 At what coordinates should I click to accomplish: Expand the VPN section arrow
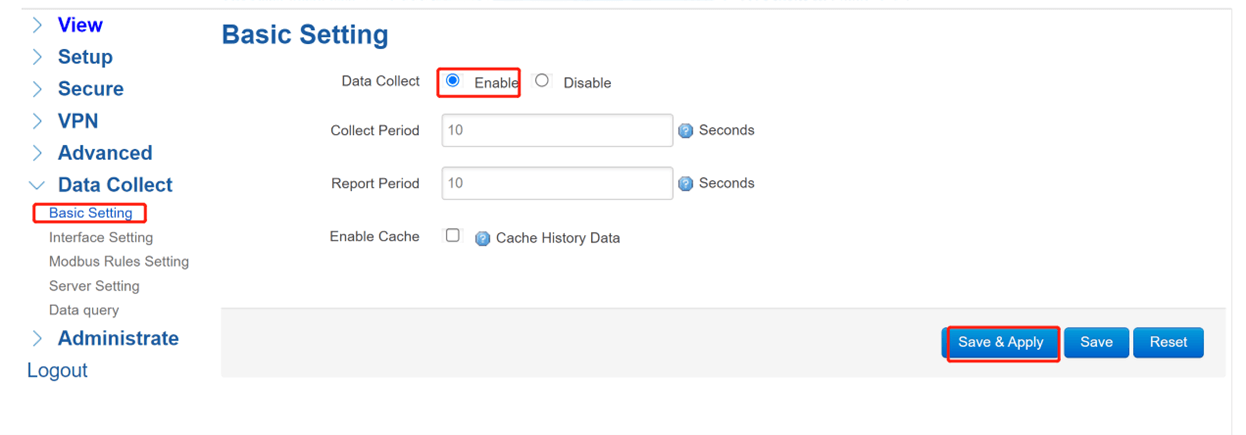pos(37,121)
